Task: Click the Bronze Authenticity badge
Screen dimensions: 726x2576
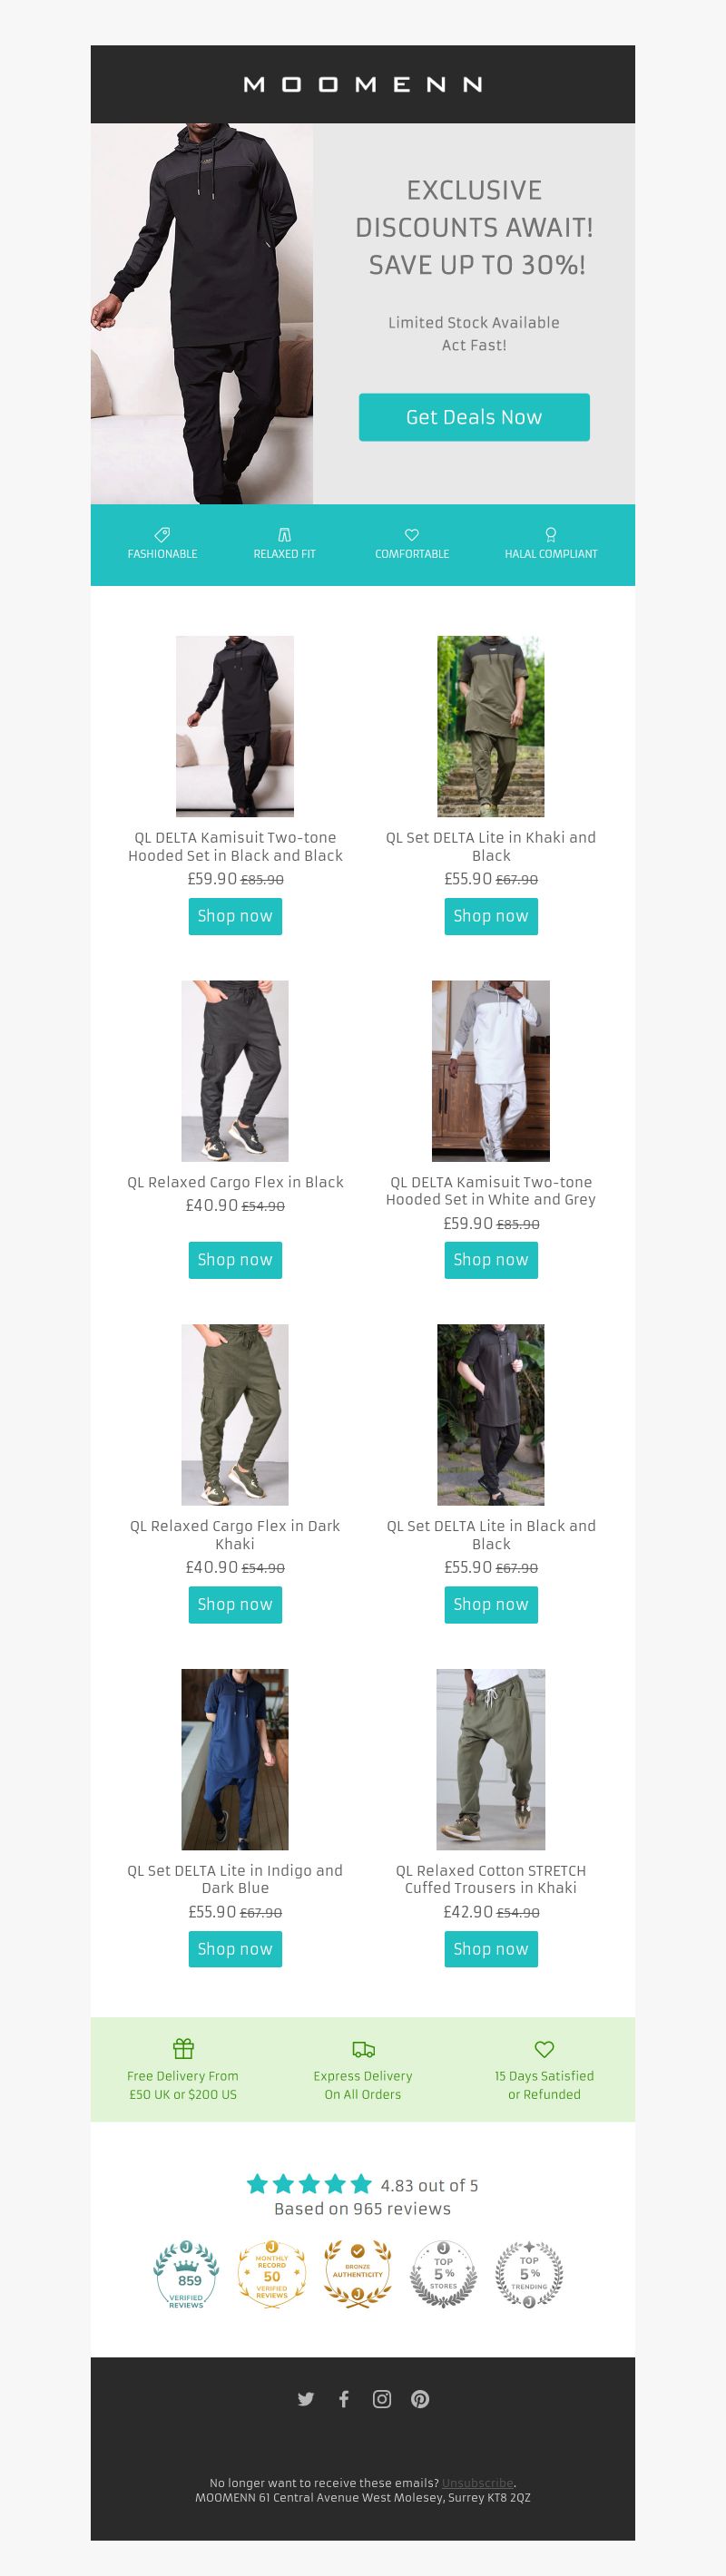Action: [x=357, y=2274]
